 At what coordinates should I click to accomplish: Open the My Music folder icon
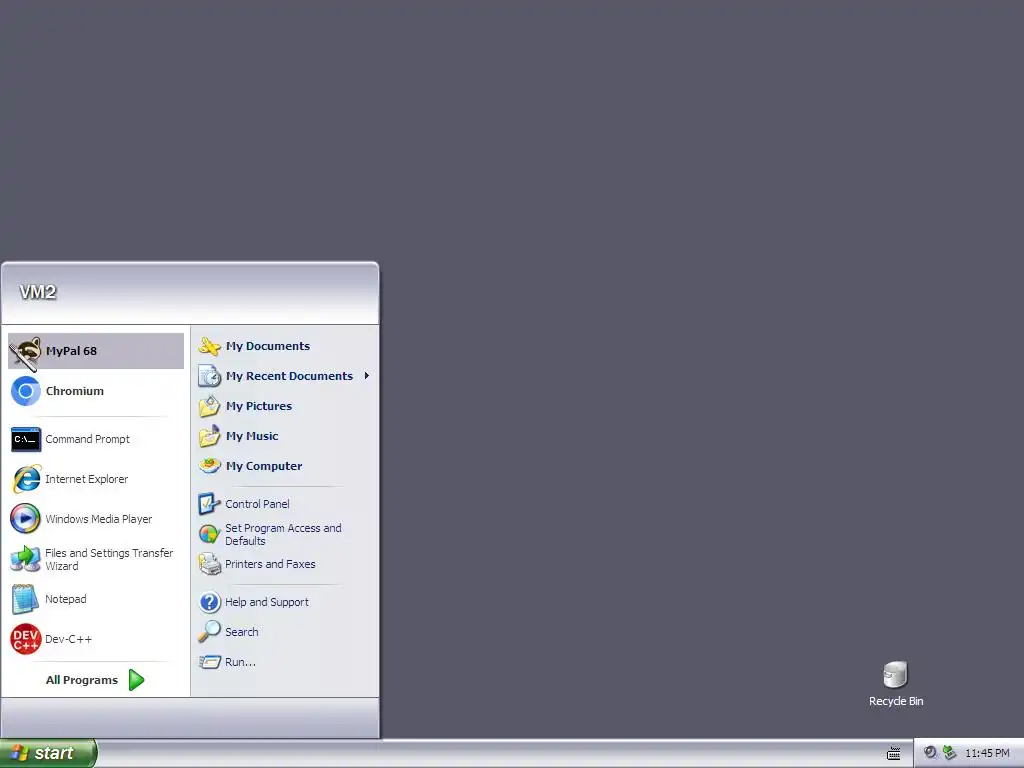tap(210, 436)
